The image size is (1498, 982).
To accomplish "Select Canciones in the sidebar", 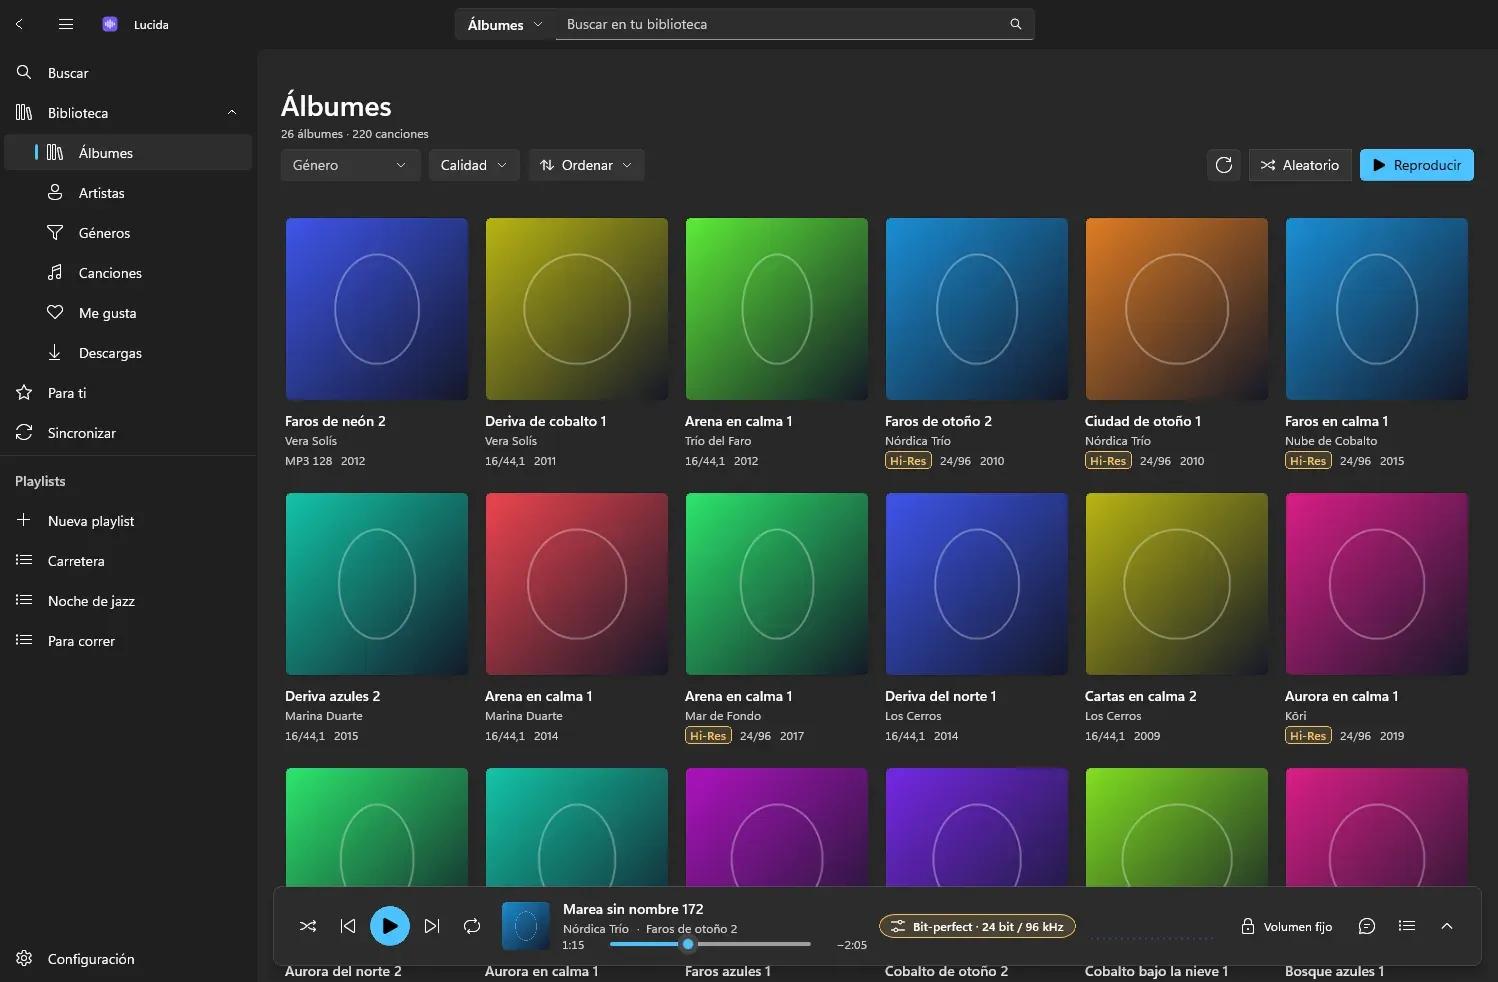I will click(x=128, y=273).
